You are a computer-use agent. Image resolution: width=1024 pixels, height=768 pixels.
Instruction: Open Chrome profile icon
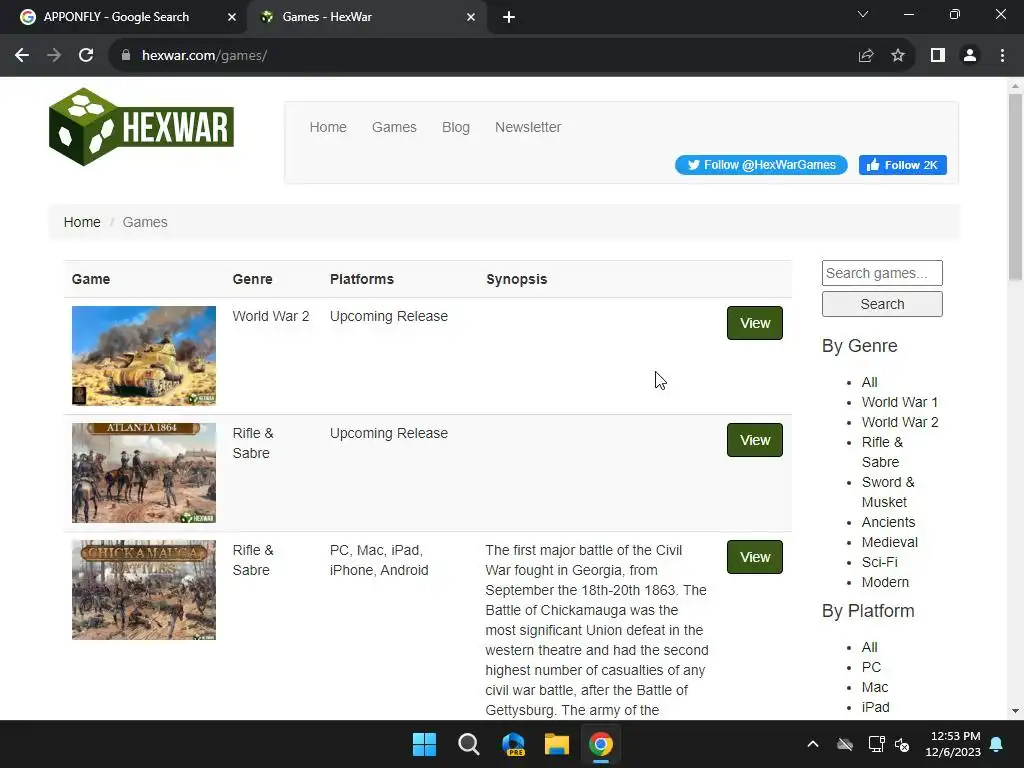point(970,56)
